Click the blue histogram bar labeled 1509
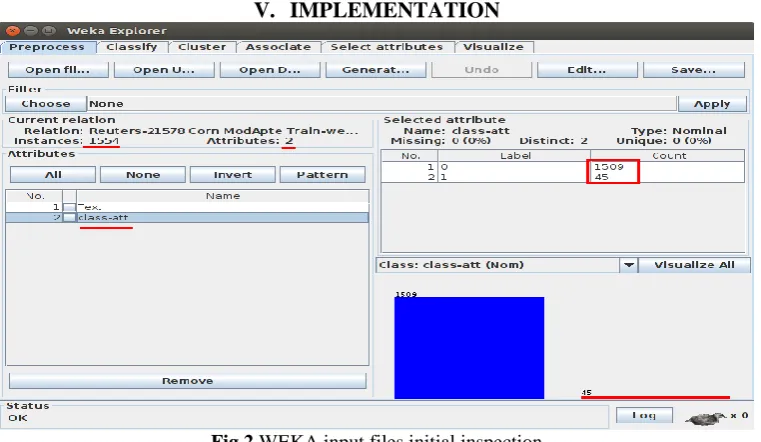The height and width of the screenshot is (442, 761). tap(469, 348)
